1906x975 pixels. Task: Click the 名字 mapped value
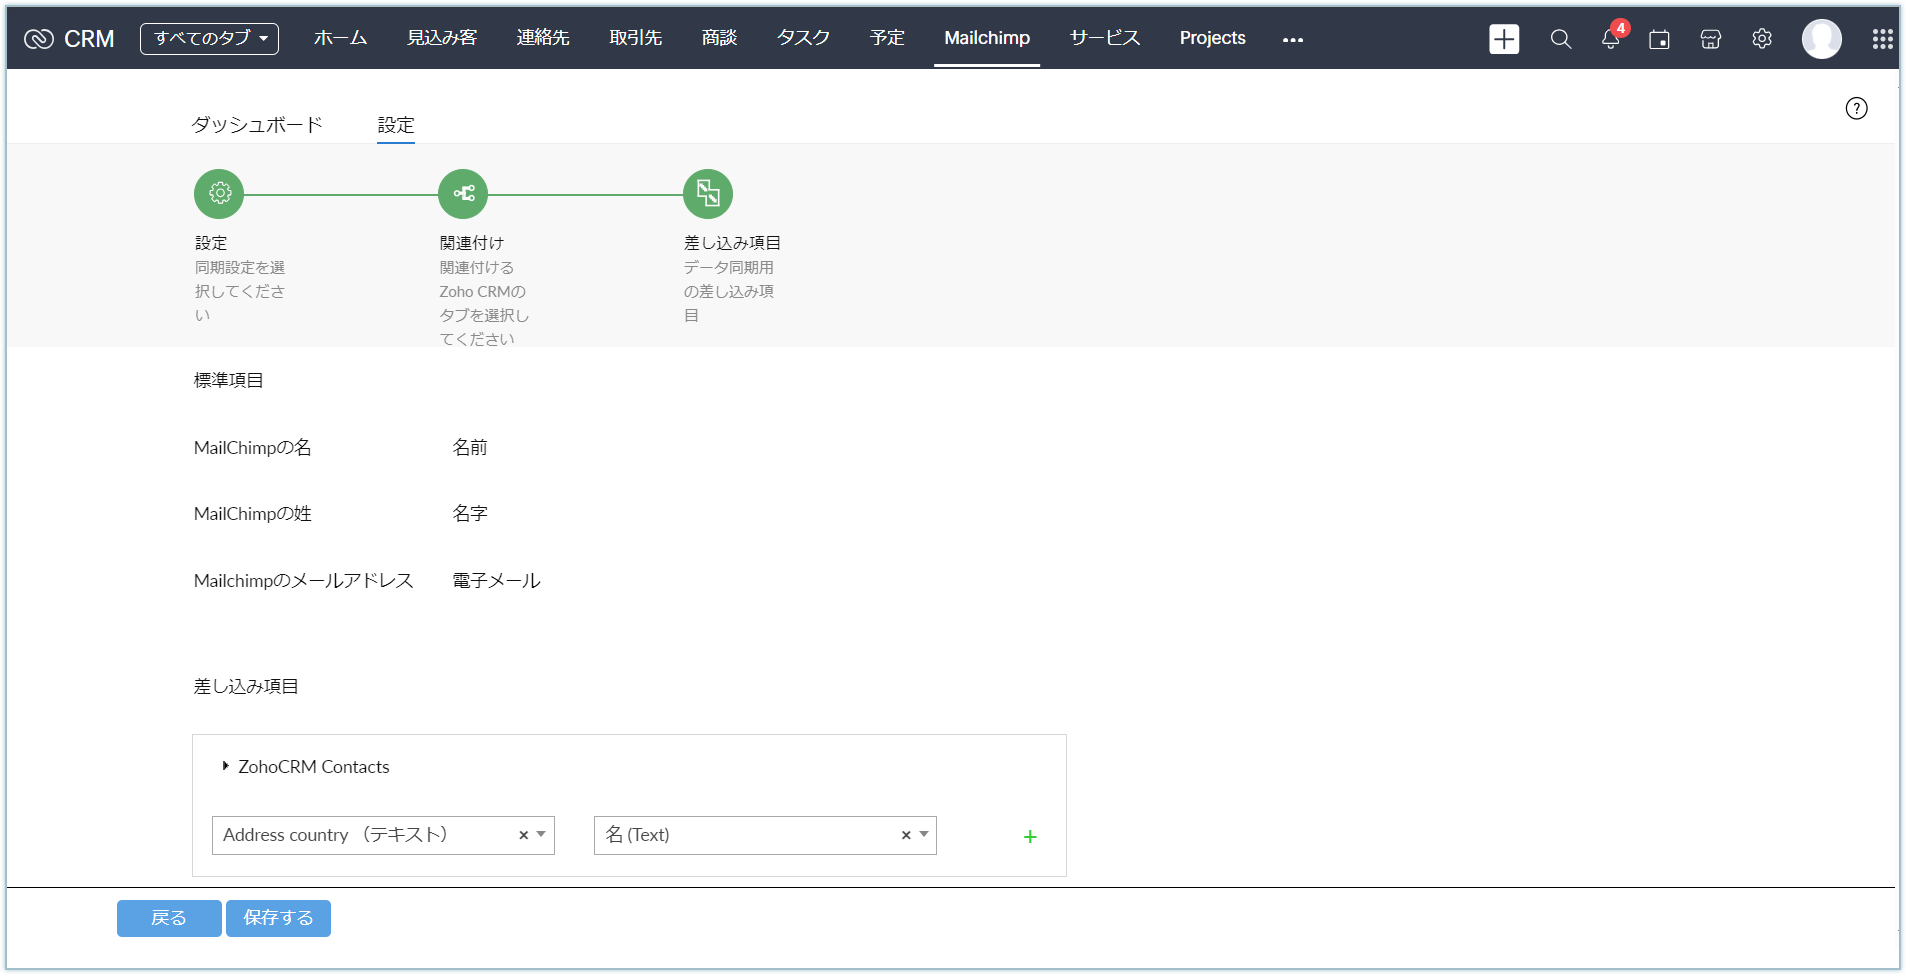pos(470,513)
